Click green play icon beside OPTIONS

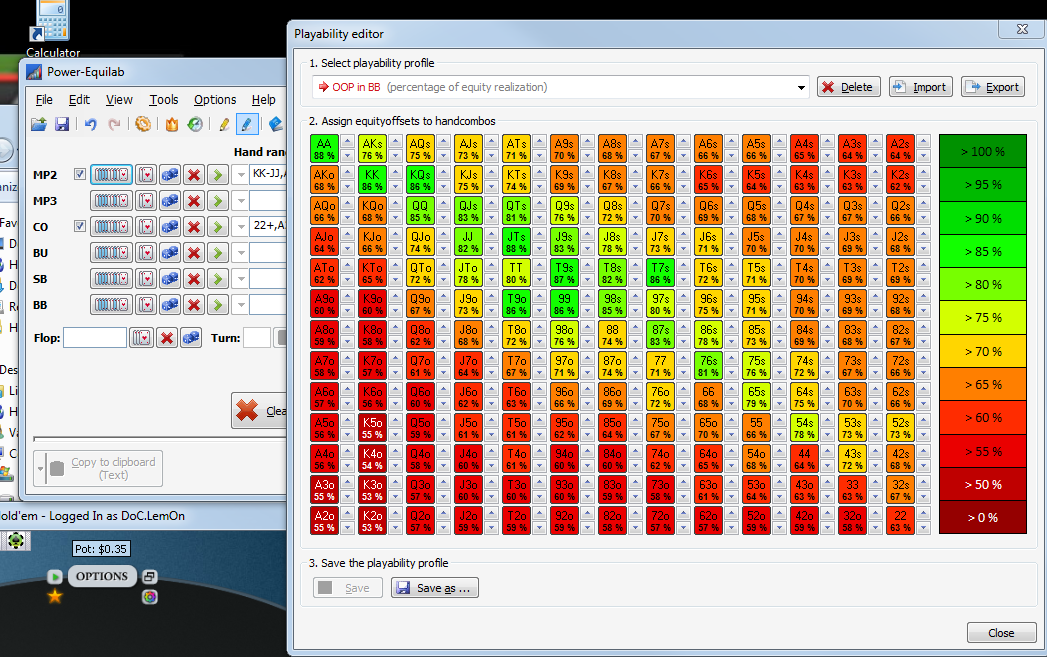coord(55,576)
